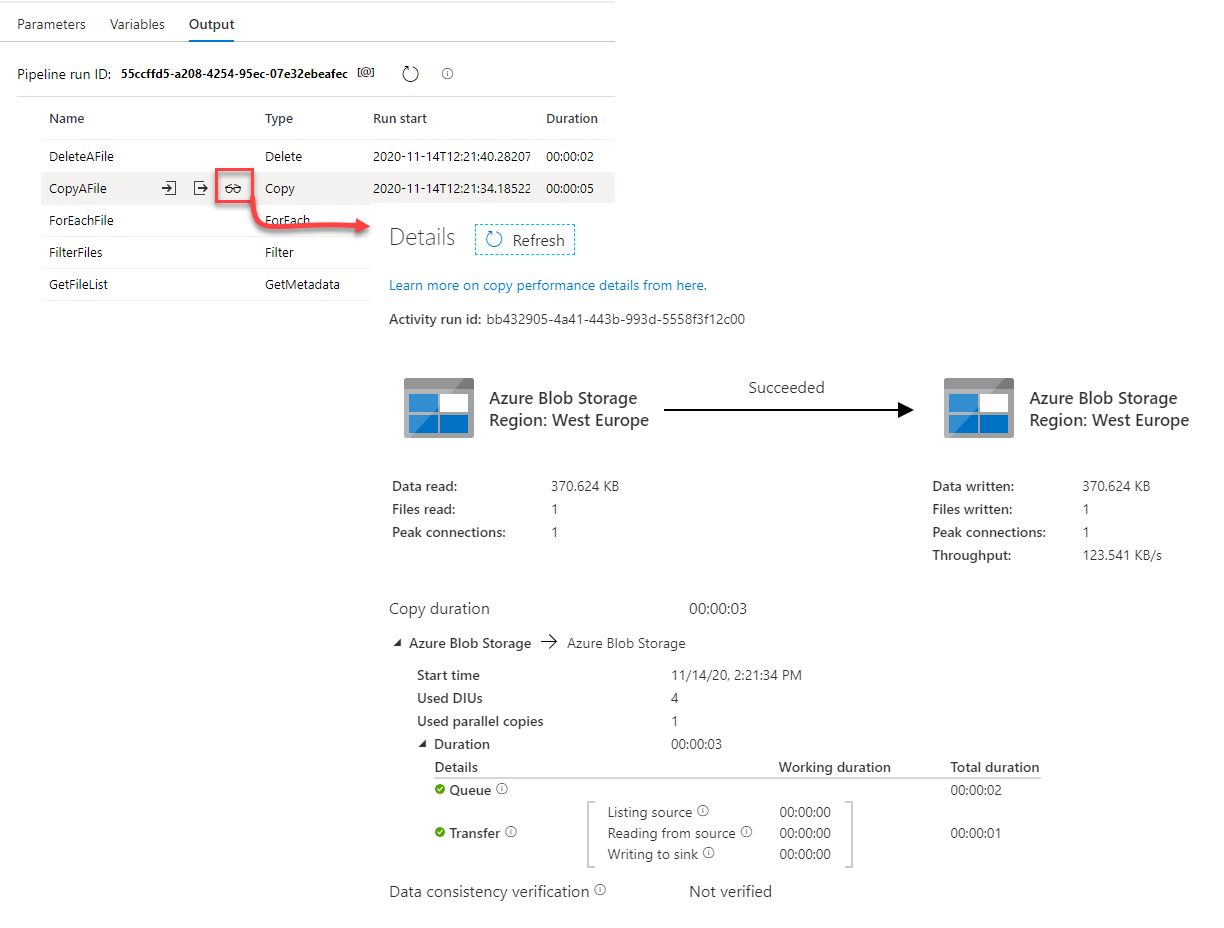
Task: Click the Queue total duration 00:00:02
Action: point(976,790)
